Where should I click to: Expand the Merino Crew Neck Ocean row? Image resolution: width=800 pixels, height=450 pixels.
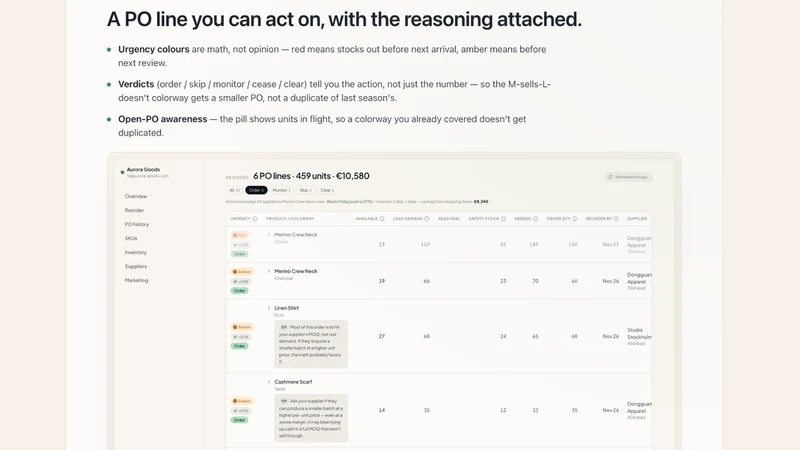pos(269,235)
